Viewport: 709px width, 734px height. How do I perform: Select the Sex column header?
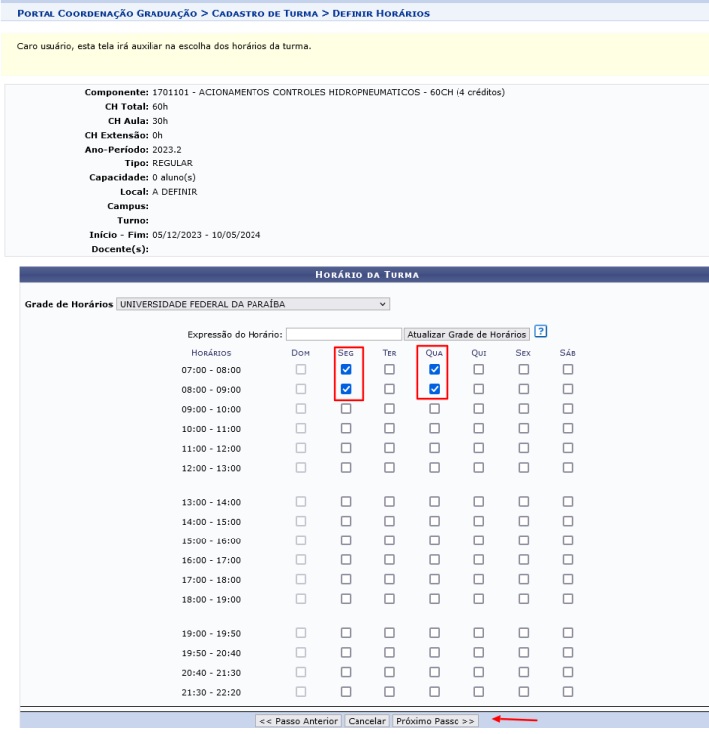[523, 353]
